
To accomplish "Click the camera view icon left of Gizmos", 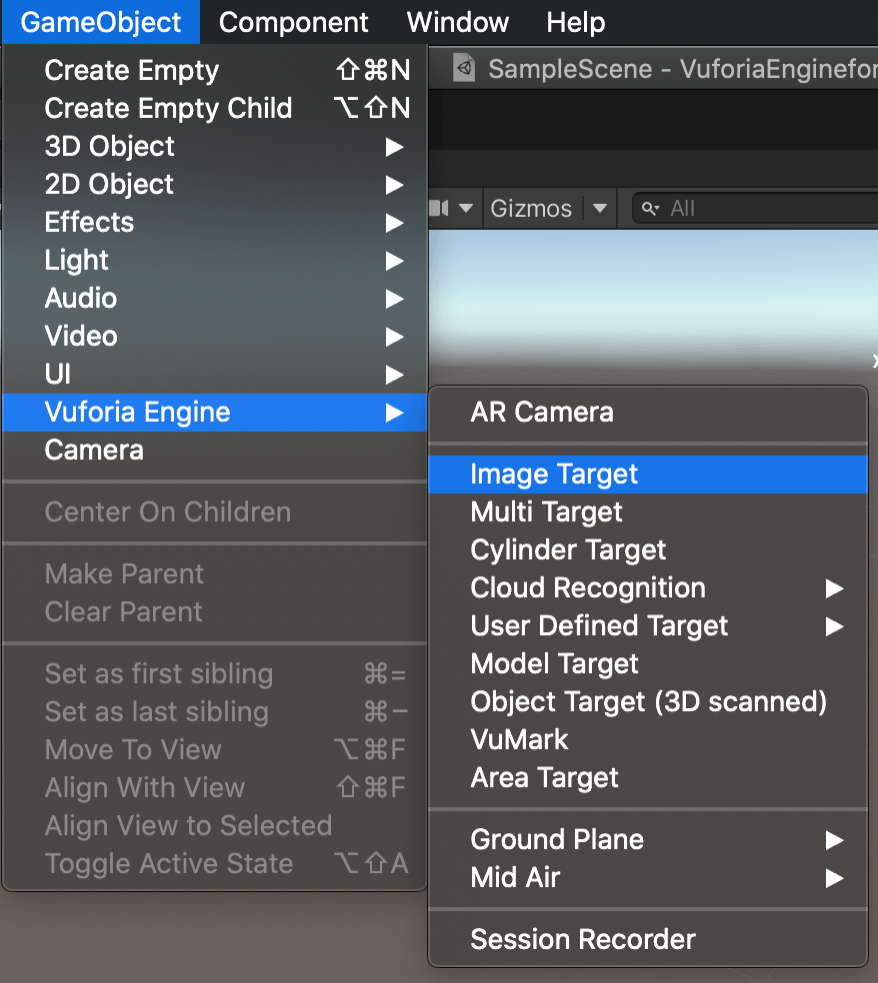I will (449, 208).
